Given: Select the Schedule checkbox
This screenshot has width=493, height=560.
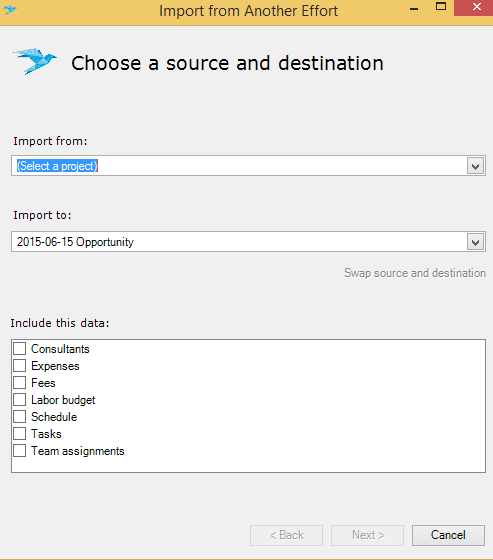Looking at the screenshot, I should tap(20, 417).
